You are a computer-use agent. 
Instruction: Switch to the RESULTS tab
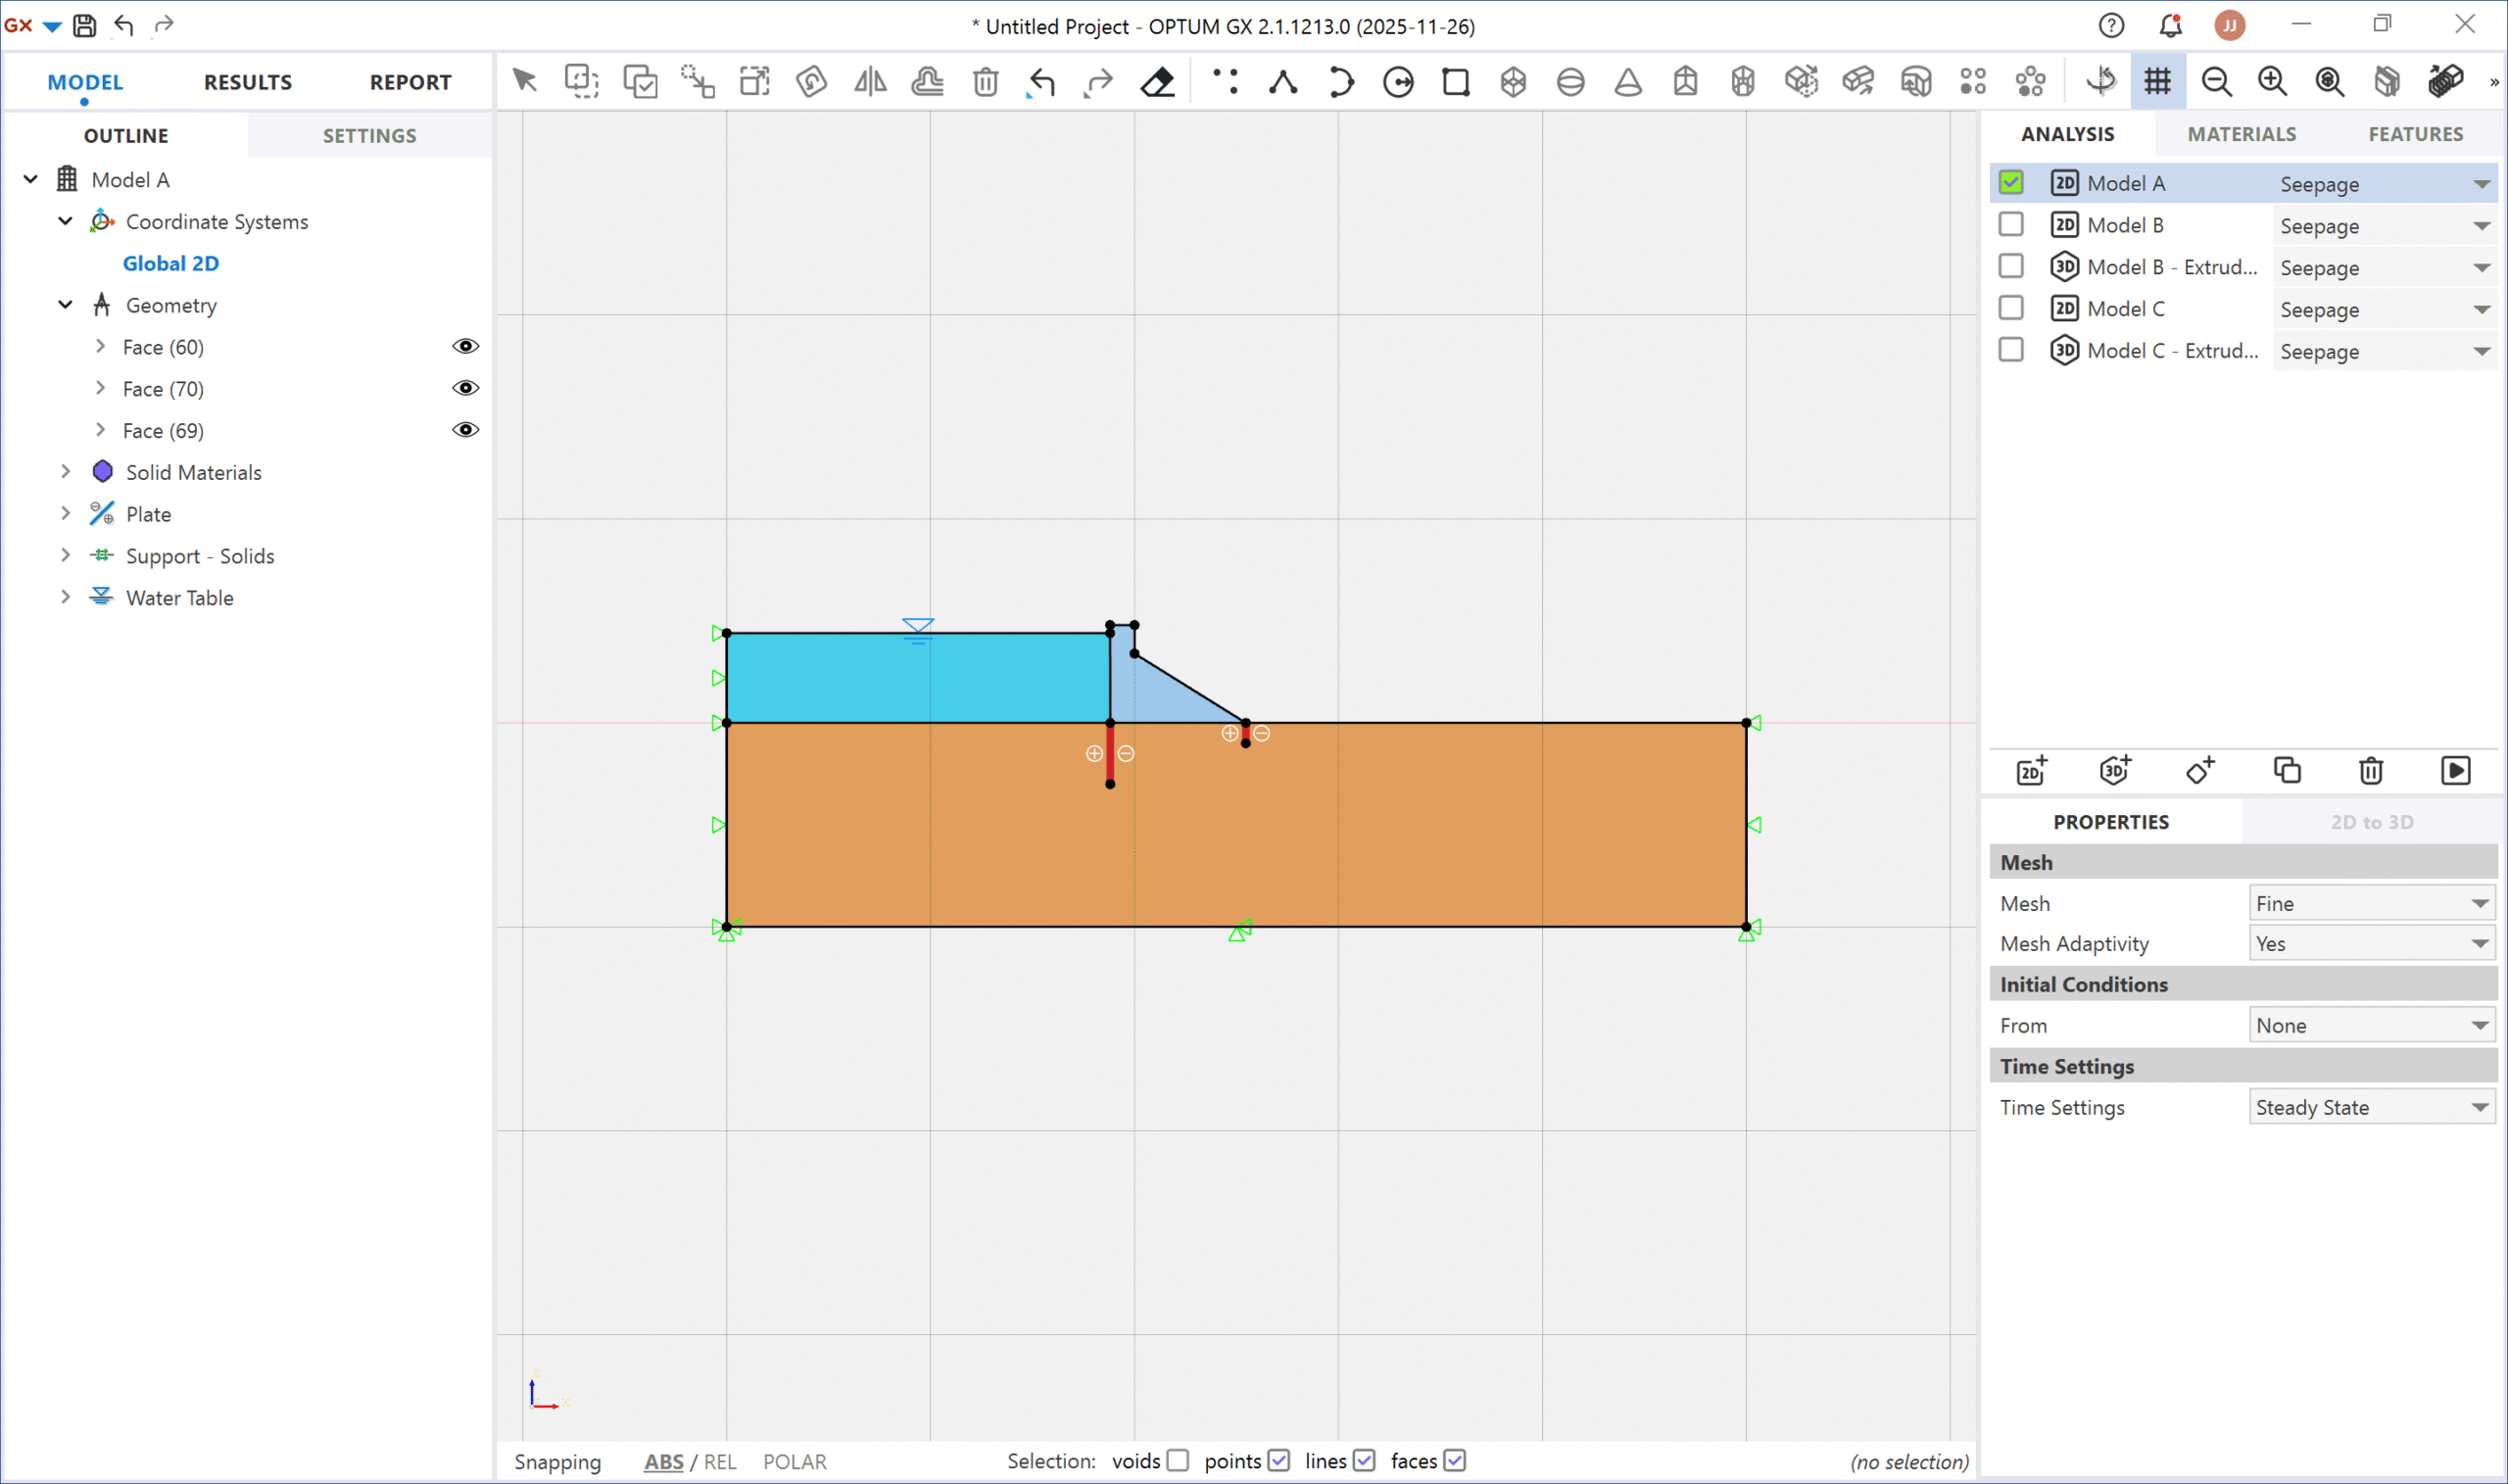click(x=247, y=82)
